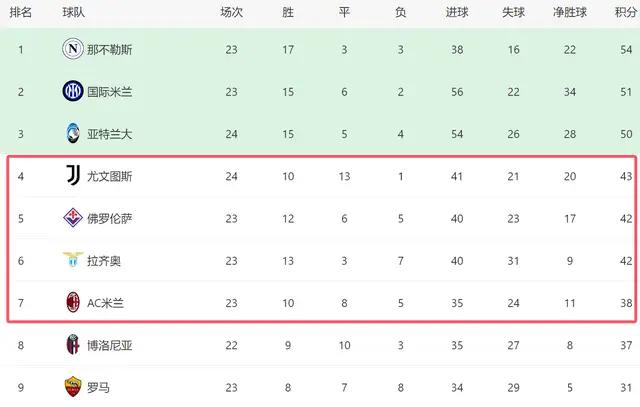The height and width of the screenshot is (407, 640).
Task: Click the 净胜球 column header
Action: 570,12
